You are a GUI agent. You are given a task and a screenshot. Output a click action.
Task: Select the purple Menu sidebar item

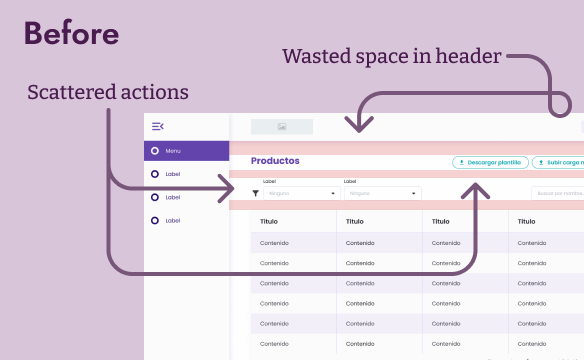coord(187,151)
